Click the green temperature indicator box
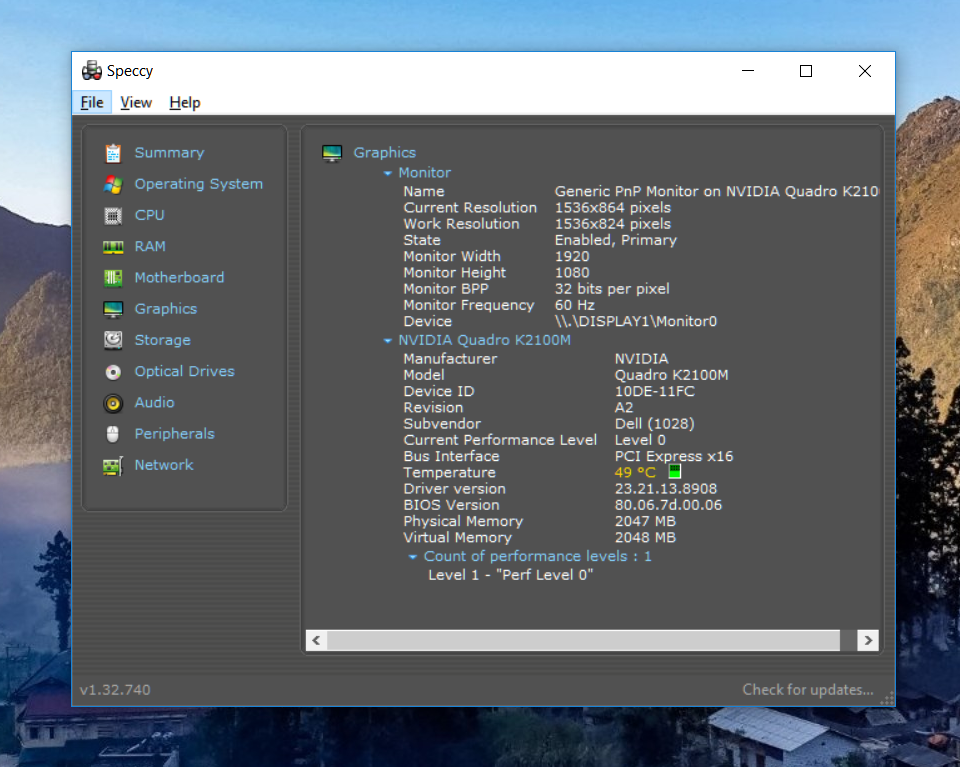Image resolution: width=960 pixels, height=767 pixels. click(x=675, y=471)
